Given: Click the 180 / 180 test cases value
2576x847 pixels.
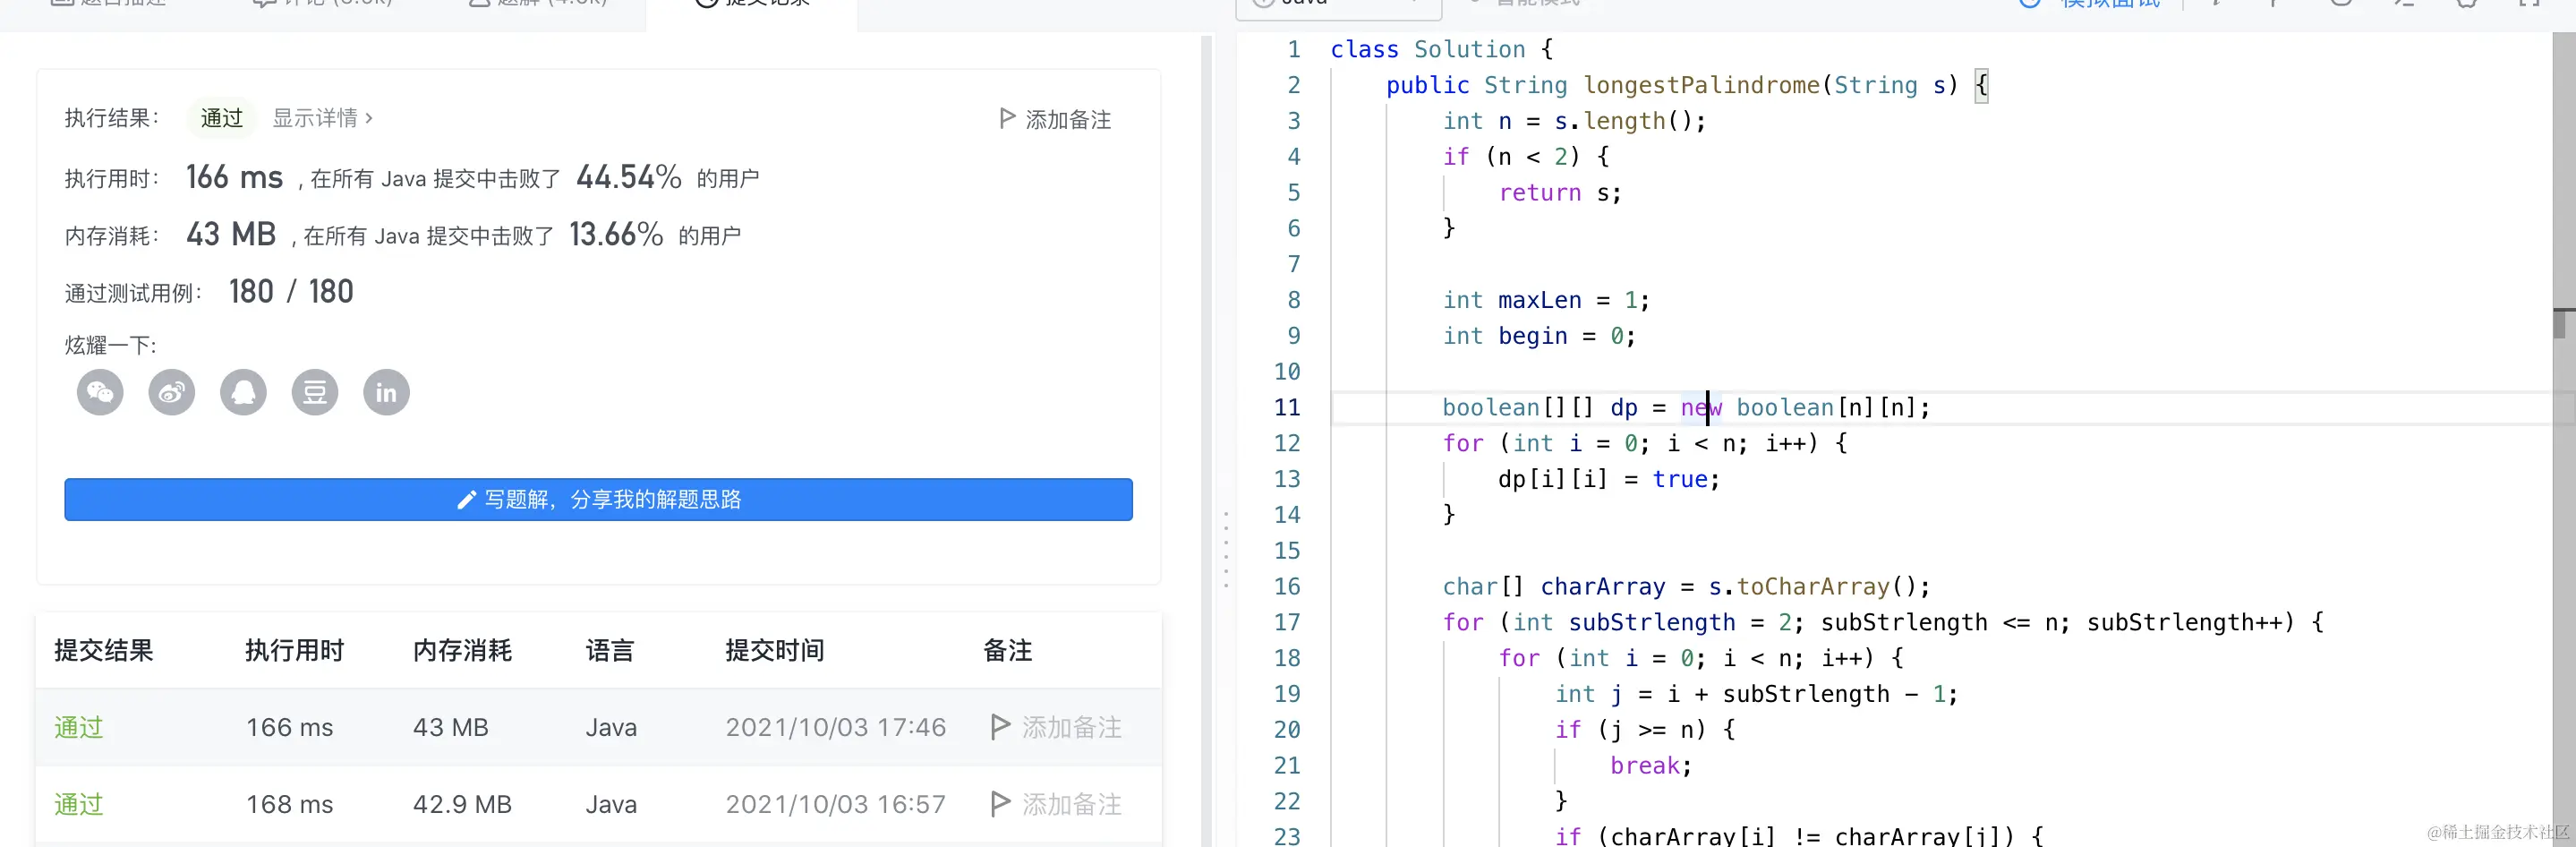Looking at the screenshot, I should pos(291,291).
